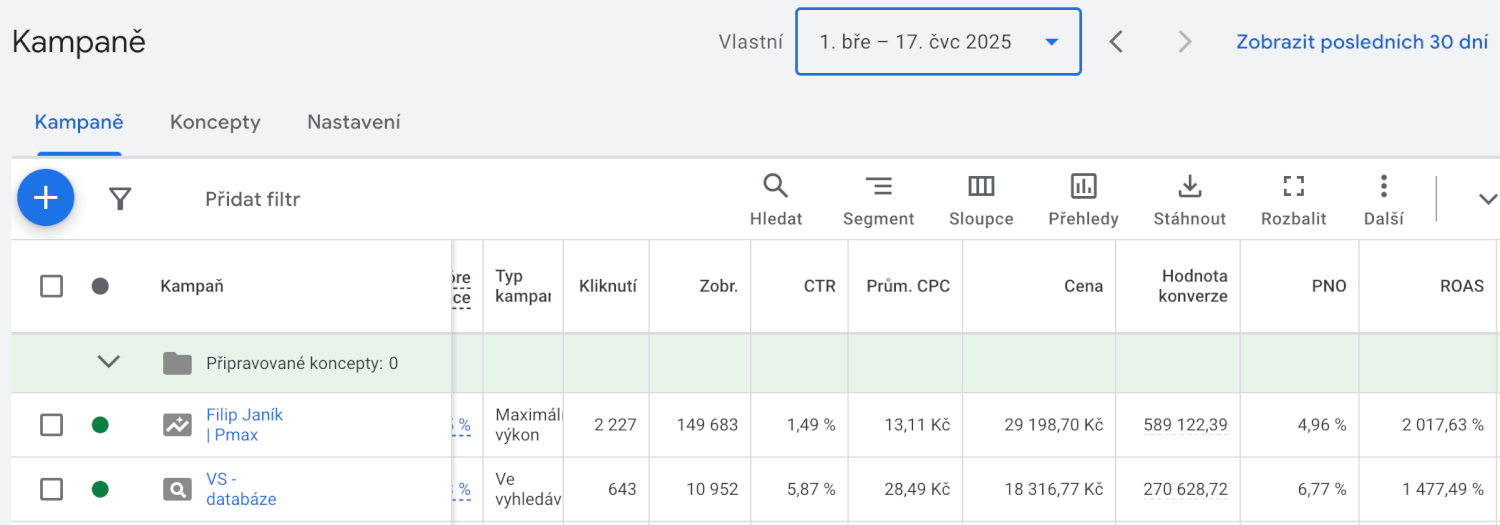This screenshot has width=1500, height=525.
Task: Click green status dot of Filip Janík campaign
Action: [100, 425]
